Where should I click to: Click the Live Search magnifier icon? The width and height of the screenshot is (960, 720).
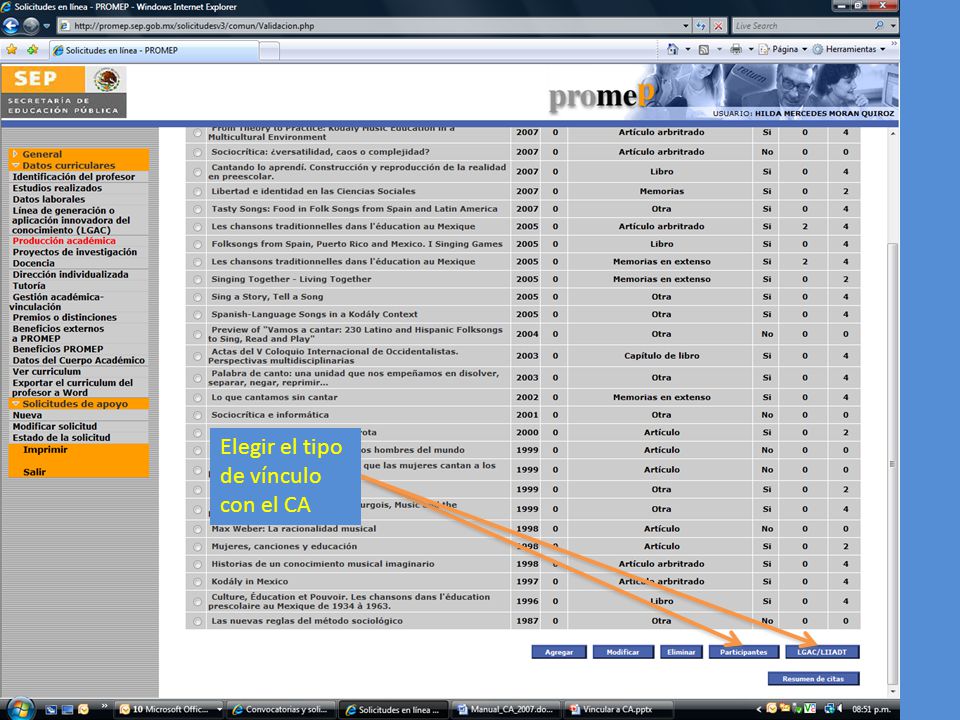[x=879, y=26]
